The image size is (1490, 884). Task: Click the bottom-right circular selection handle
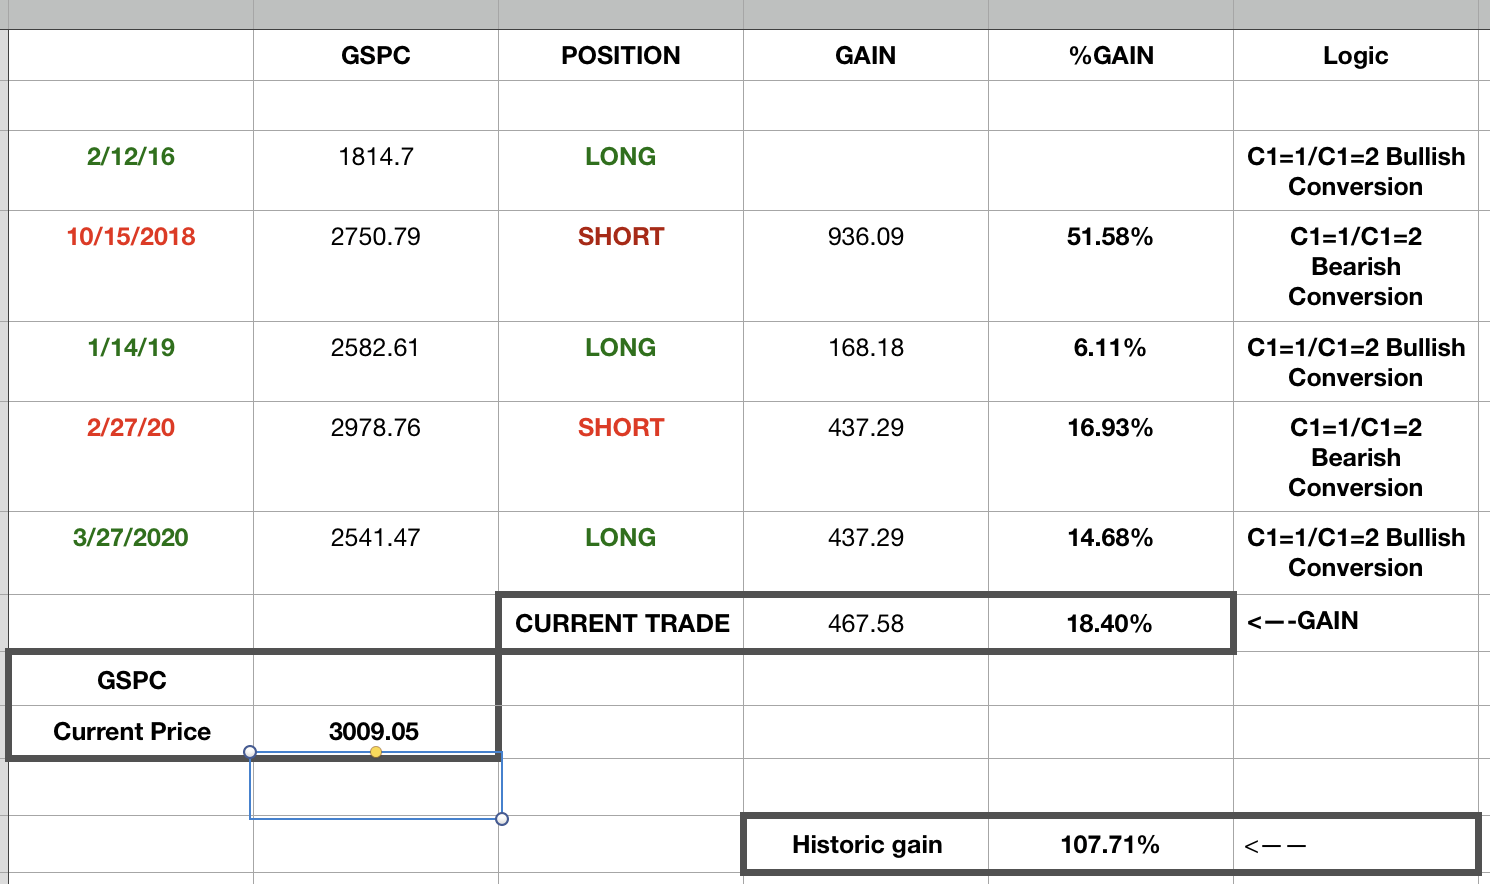[502, 819]
